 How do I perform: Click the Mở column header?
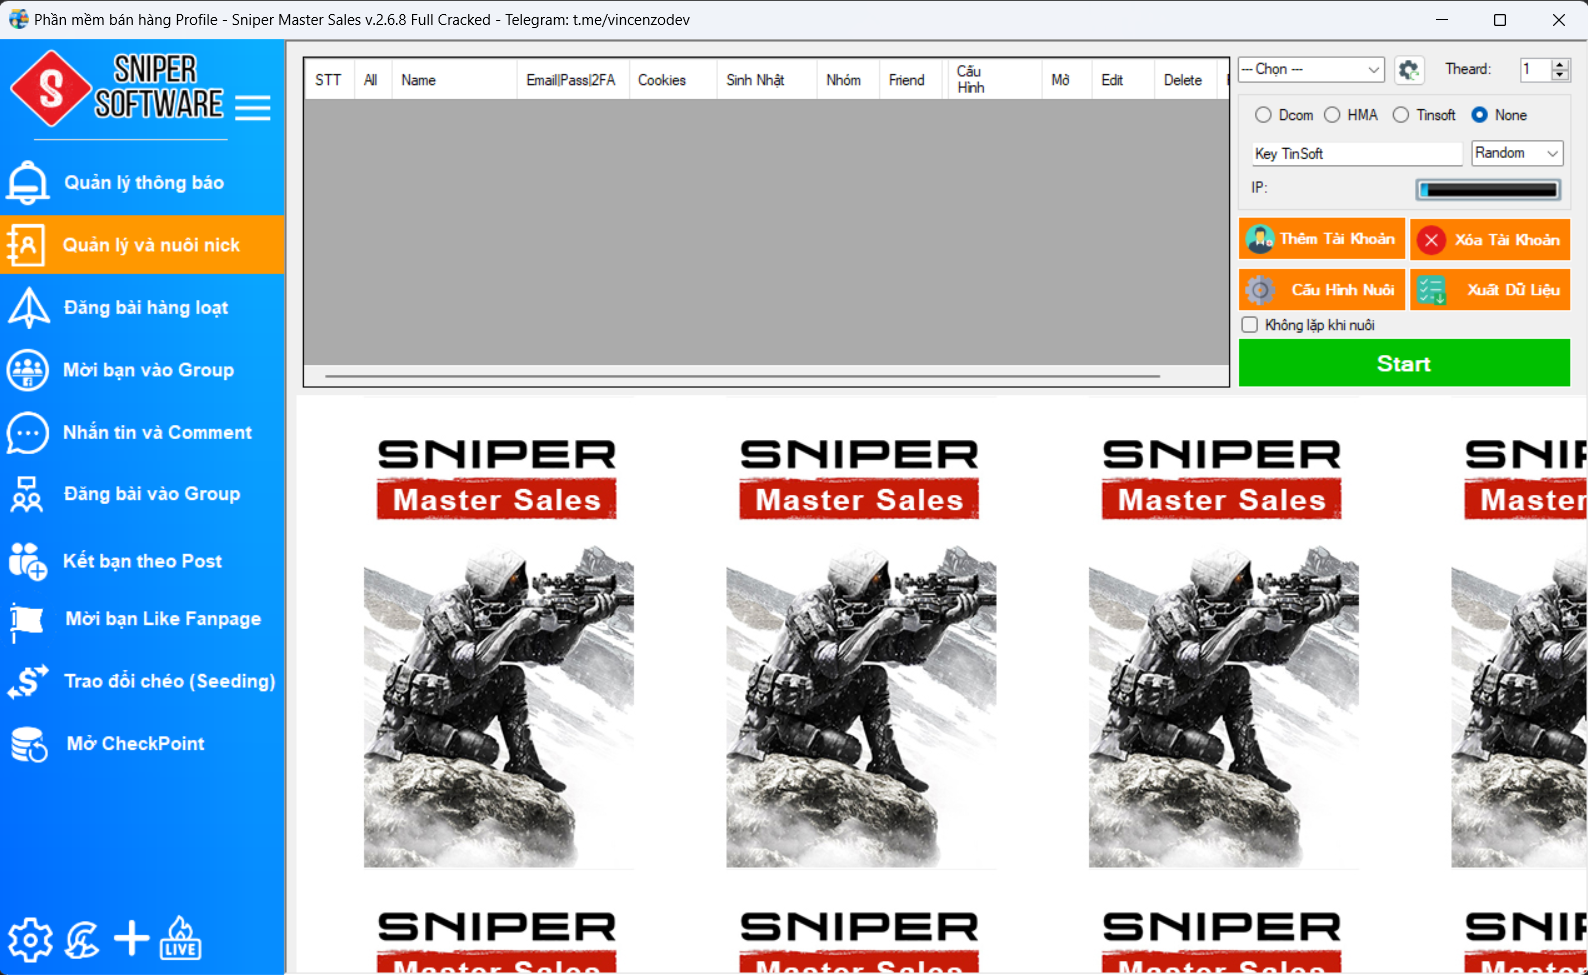pos(1066,80)
